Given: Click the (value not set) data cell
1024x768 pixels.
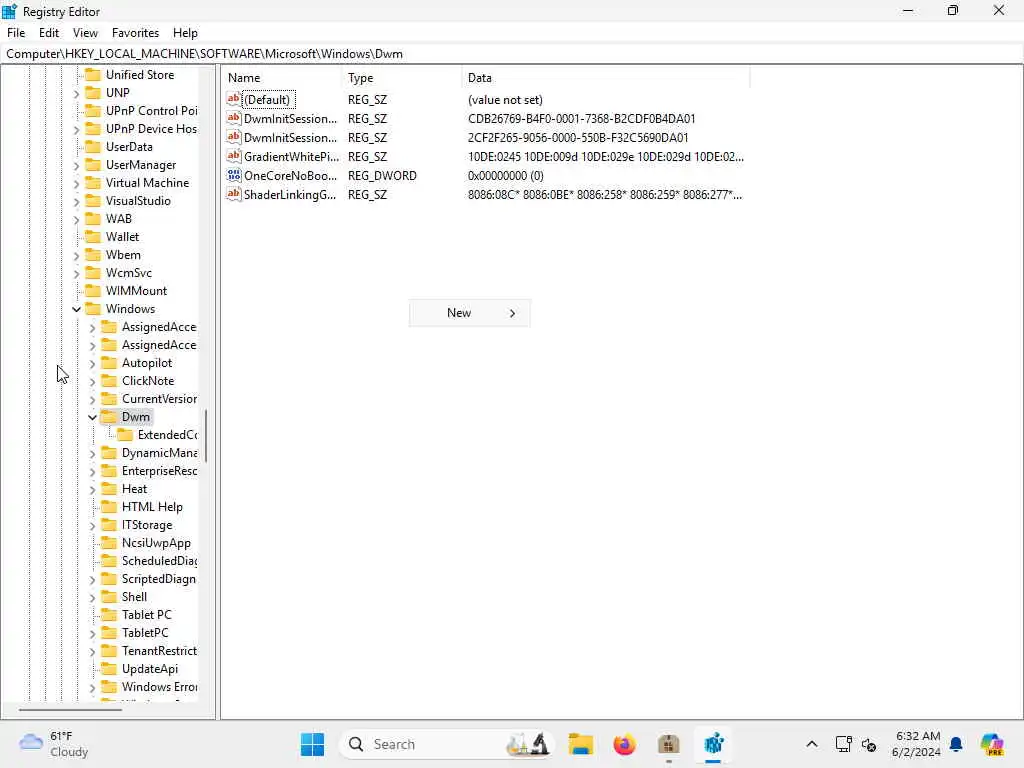Looking at the screenshot, I should coord(505,100).
